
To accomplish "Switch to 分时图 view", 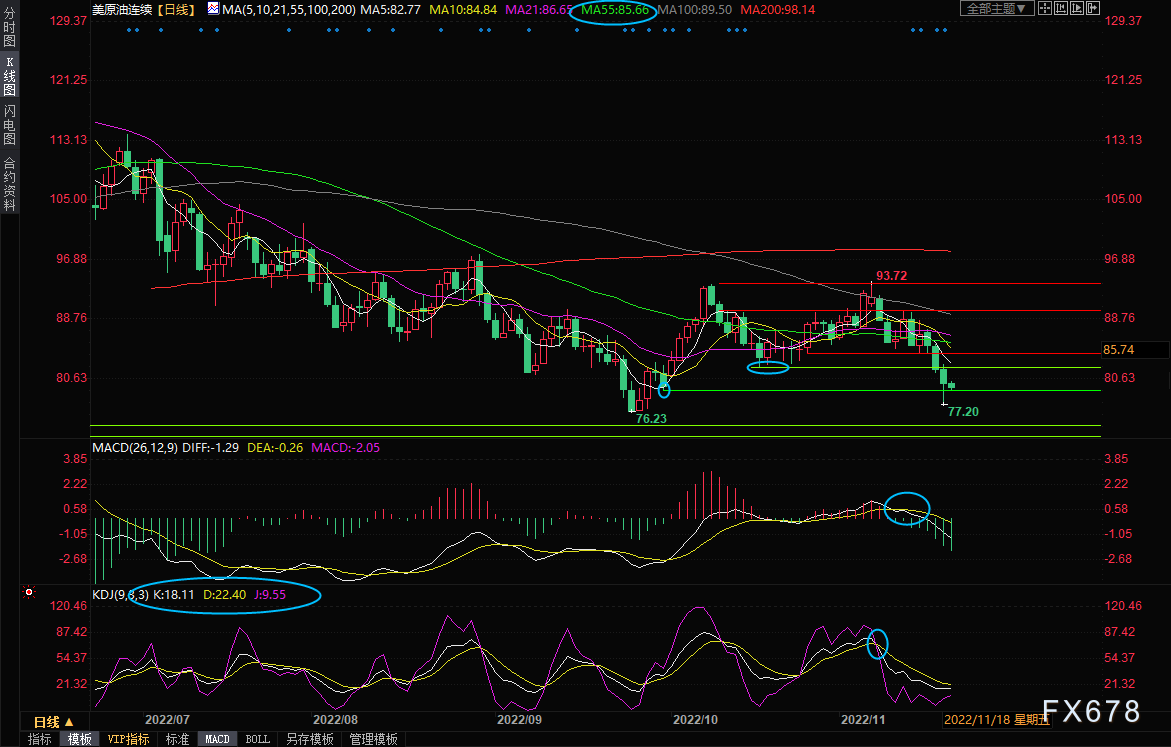I will point(10,28).
